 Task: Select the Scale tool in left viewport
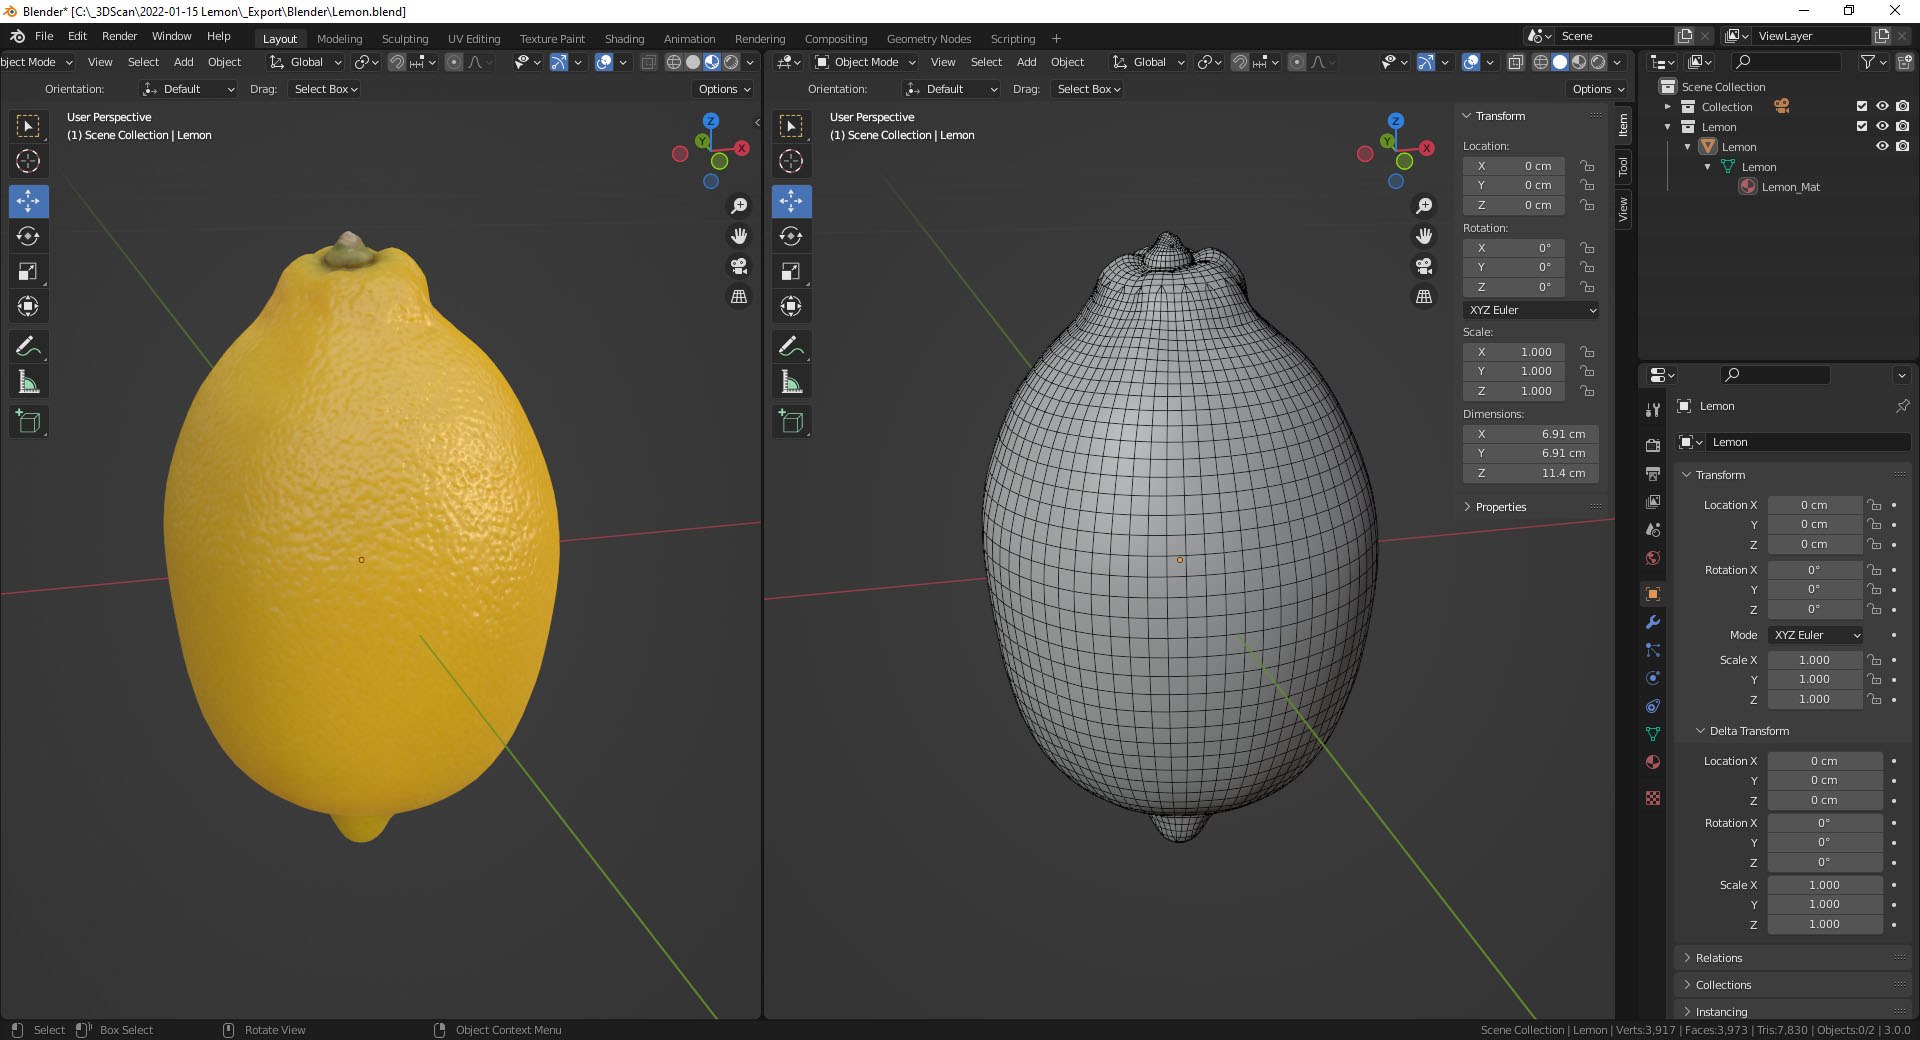[28, 271]
